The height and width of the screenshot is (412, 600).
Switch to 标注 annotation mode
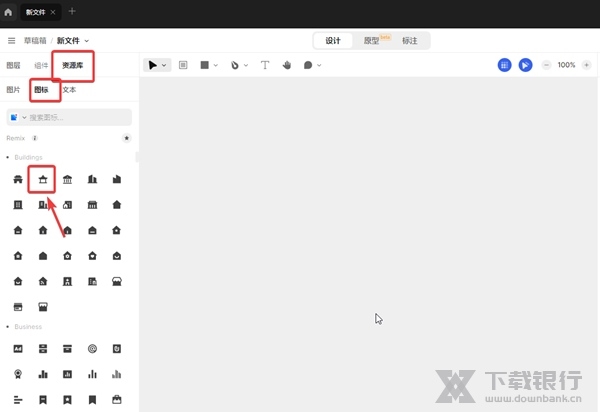pyautogui.click(x=410, y=41)
